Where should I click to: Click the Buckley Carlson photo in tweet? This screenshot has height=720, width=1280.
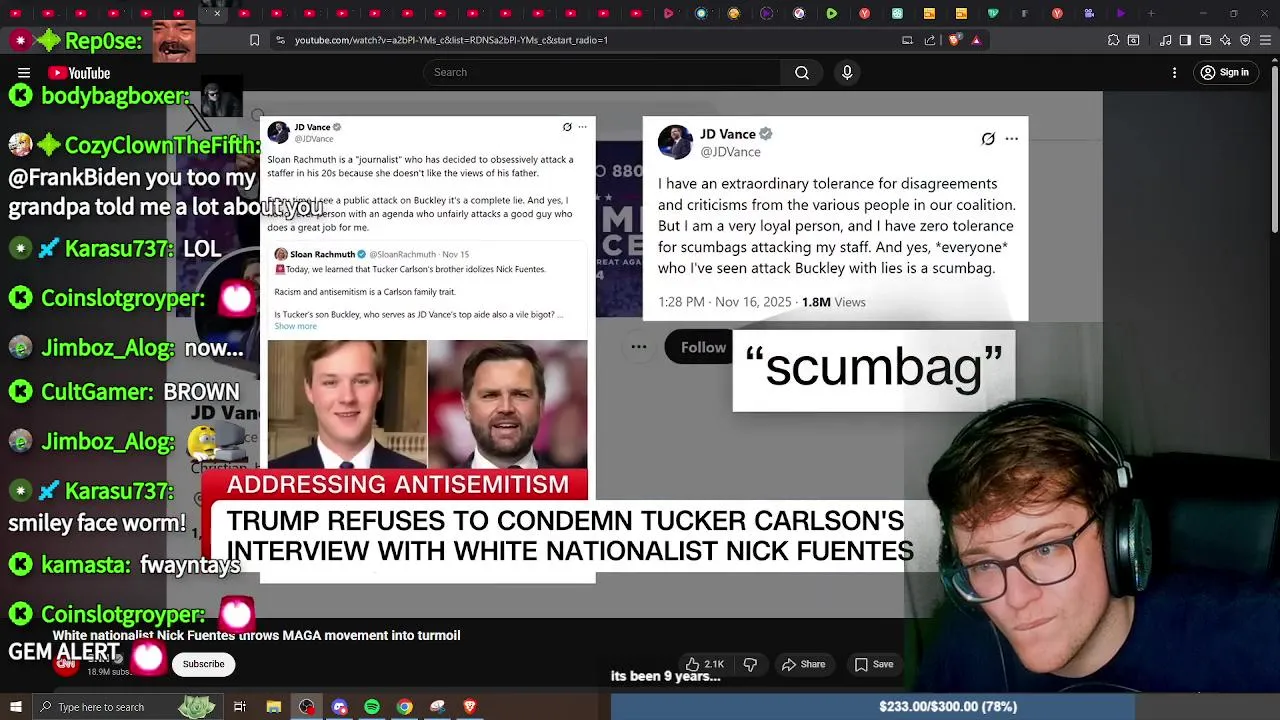tap(347, 404)
